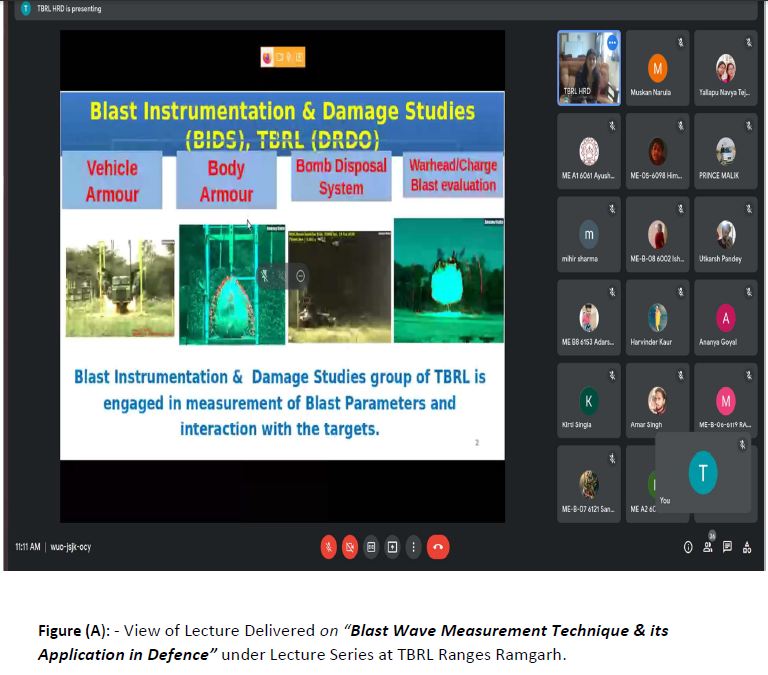The height and width of the screenshot is (675, 768).
Task: Click the 'TBRL HRD is presenting' banner
Action: point(68,9)
